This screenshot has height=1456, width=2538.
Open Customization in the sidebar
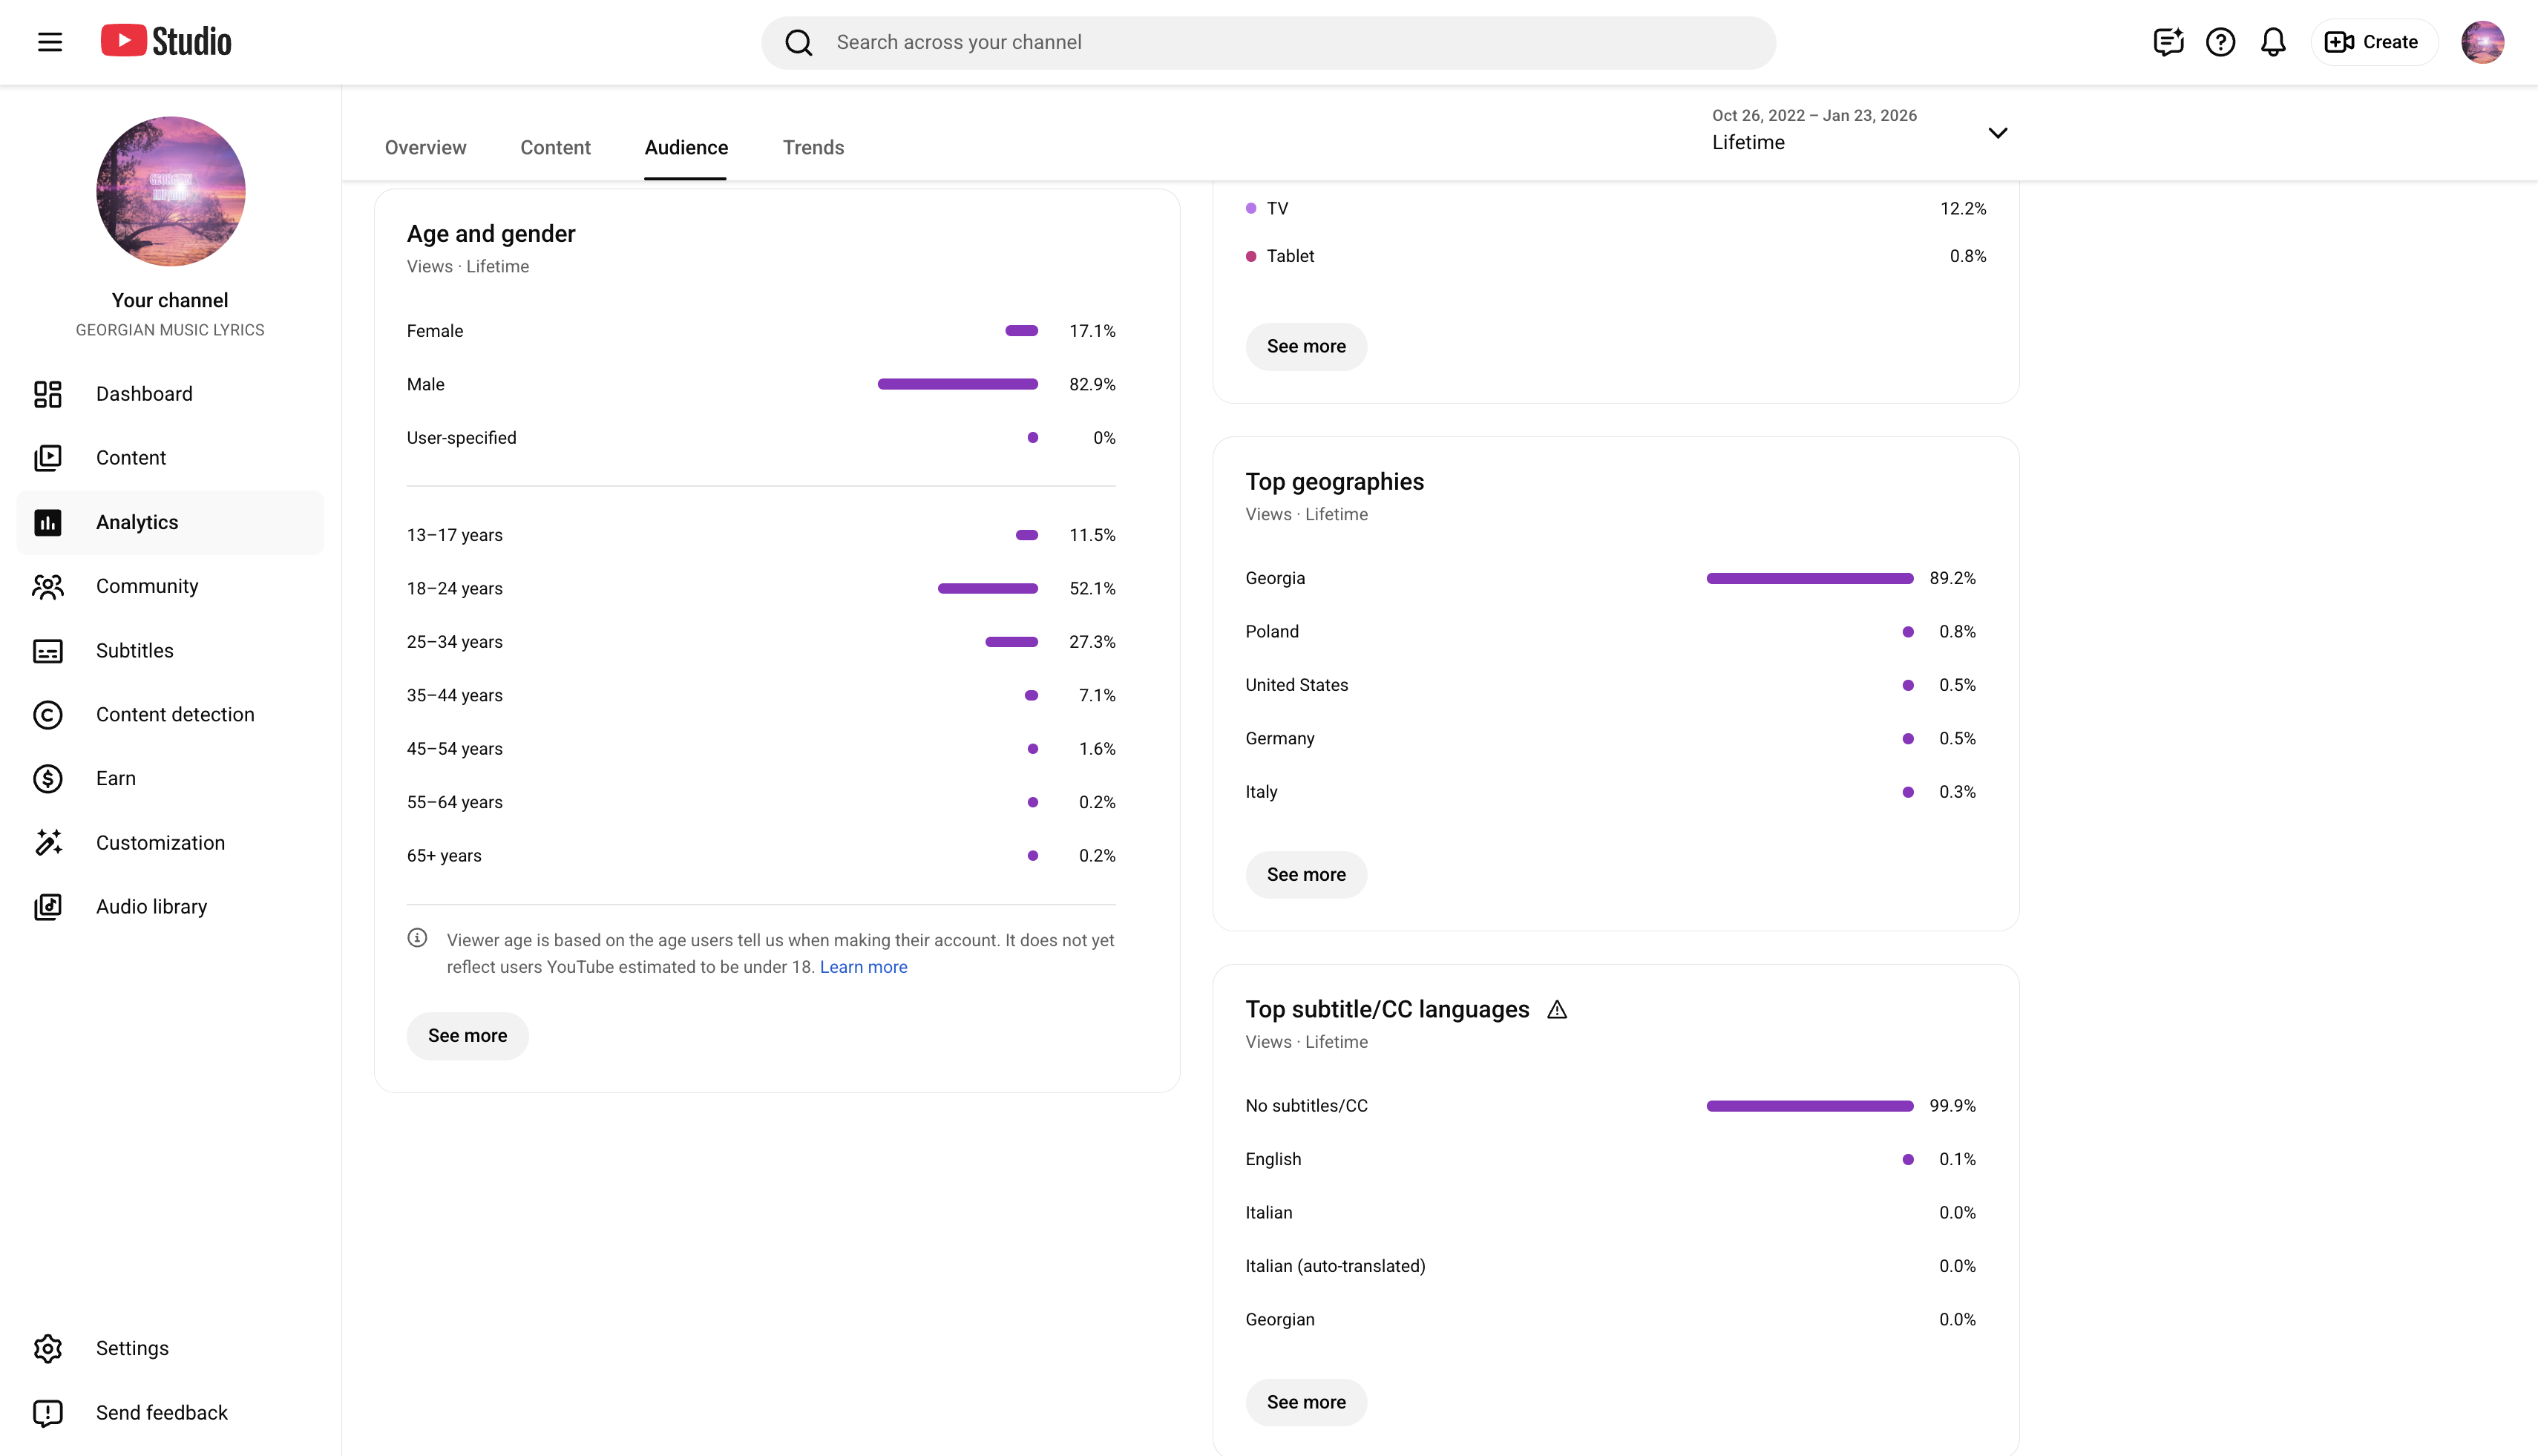coord(170,843)
